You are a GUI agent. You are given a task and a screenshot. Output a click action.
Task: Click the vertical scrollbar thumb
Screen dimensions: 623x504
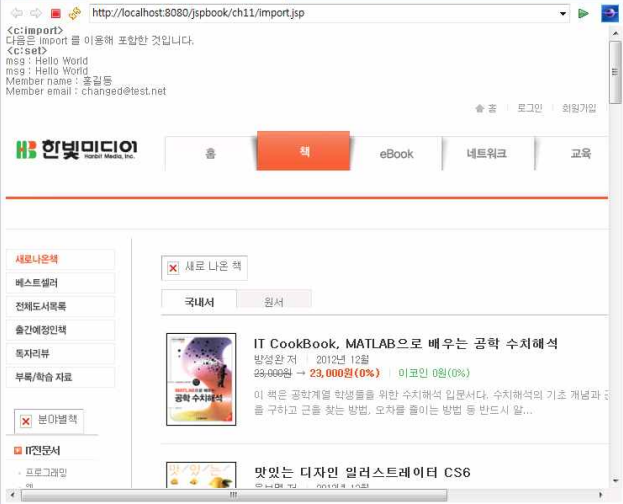point(615,72)
